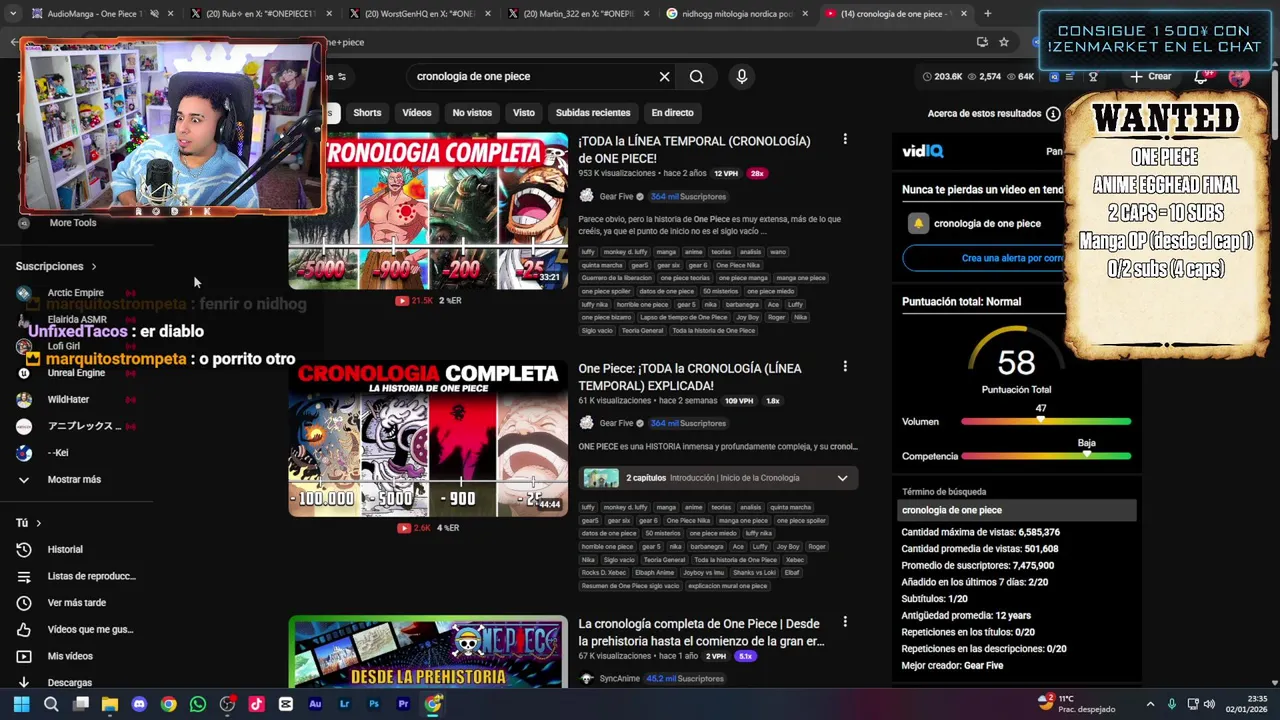Launch Adobe Lightroom from taskbar
The height and width of the screenshot is (720, 1280).
(345, 704)
